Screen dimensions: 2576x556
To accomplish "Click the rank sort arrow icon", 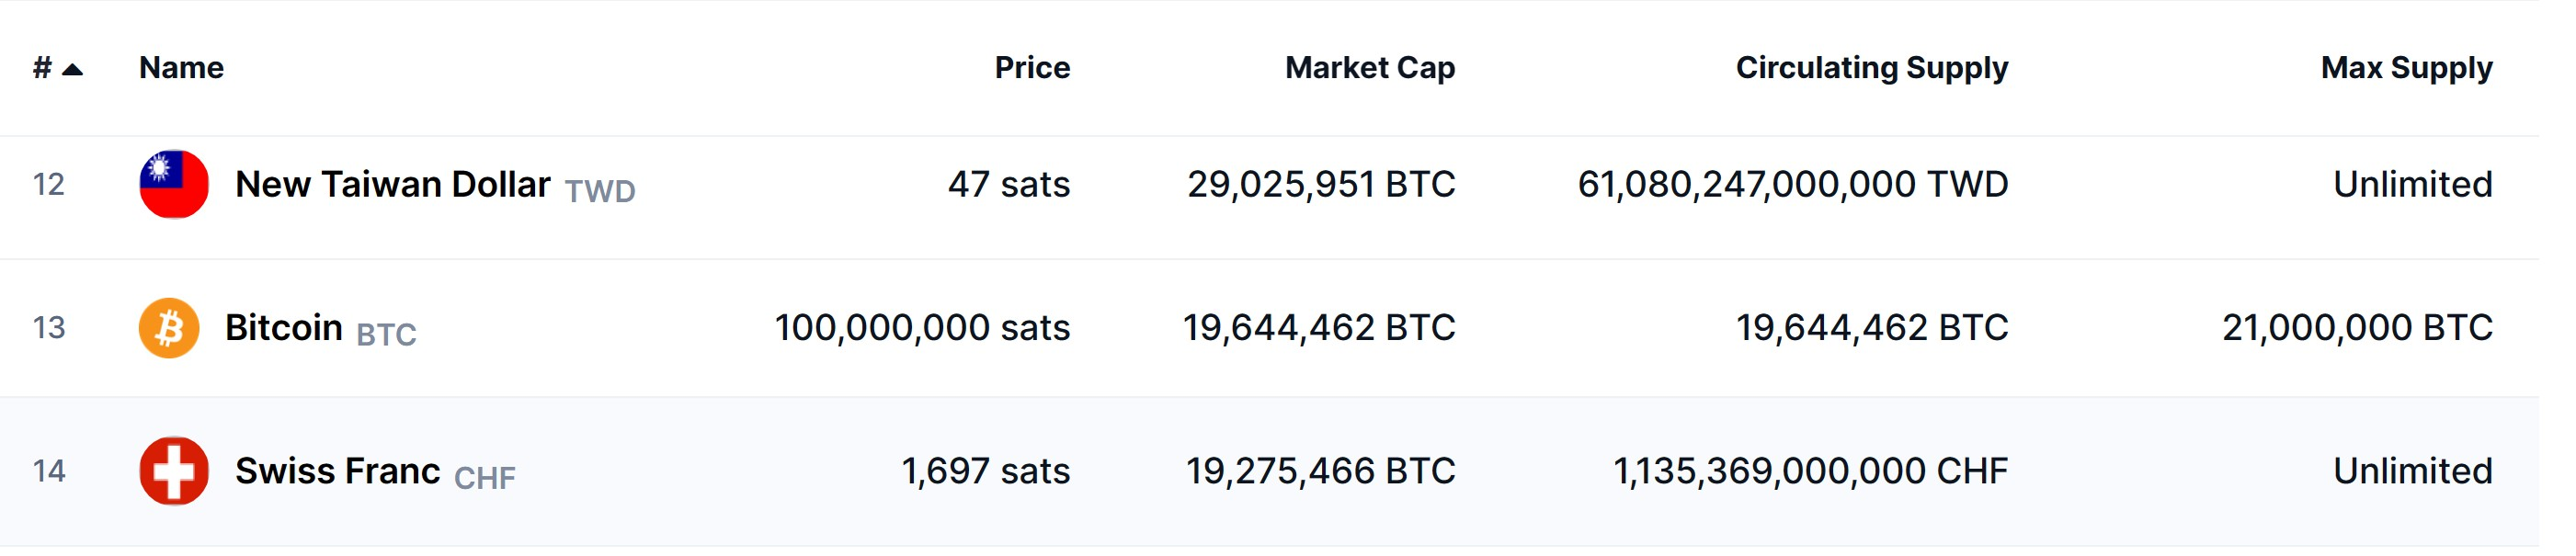I will (x=72, y=69).
